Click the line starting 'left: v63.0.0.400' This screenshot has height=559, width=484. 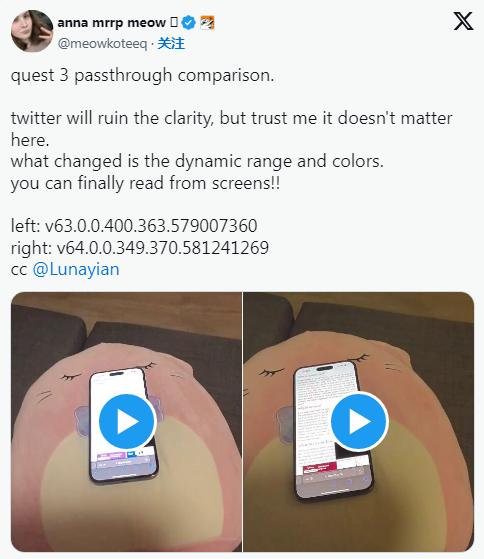(134, 226)
